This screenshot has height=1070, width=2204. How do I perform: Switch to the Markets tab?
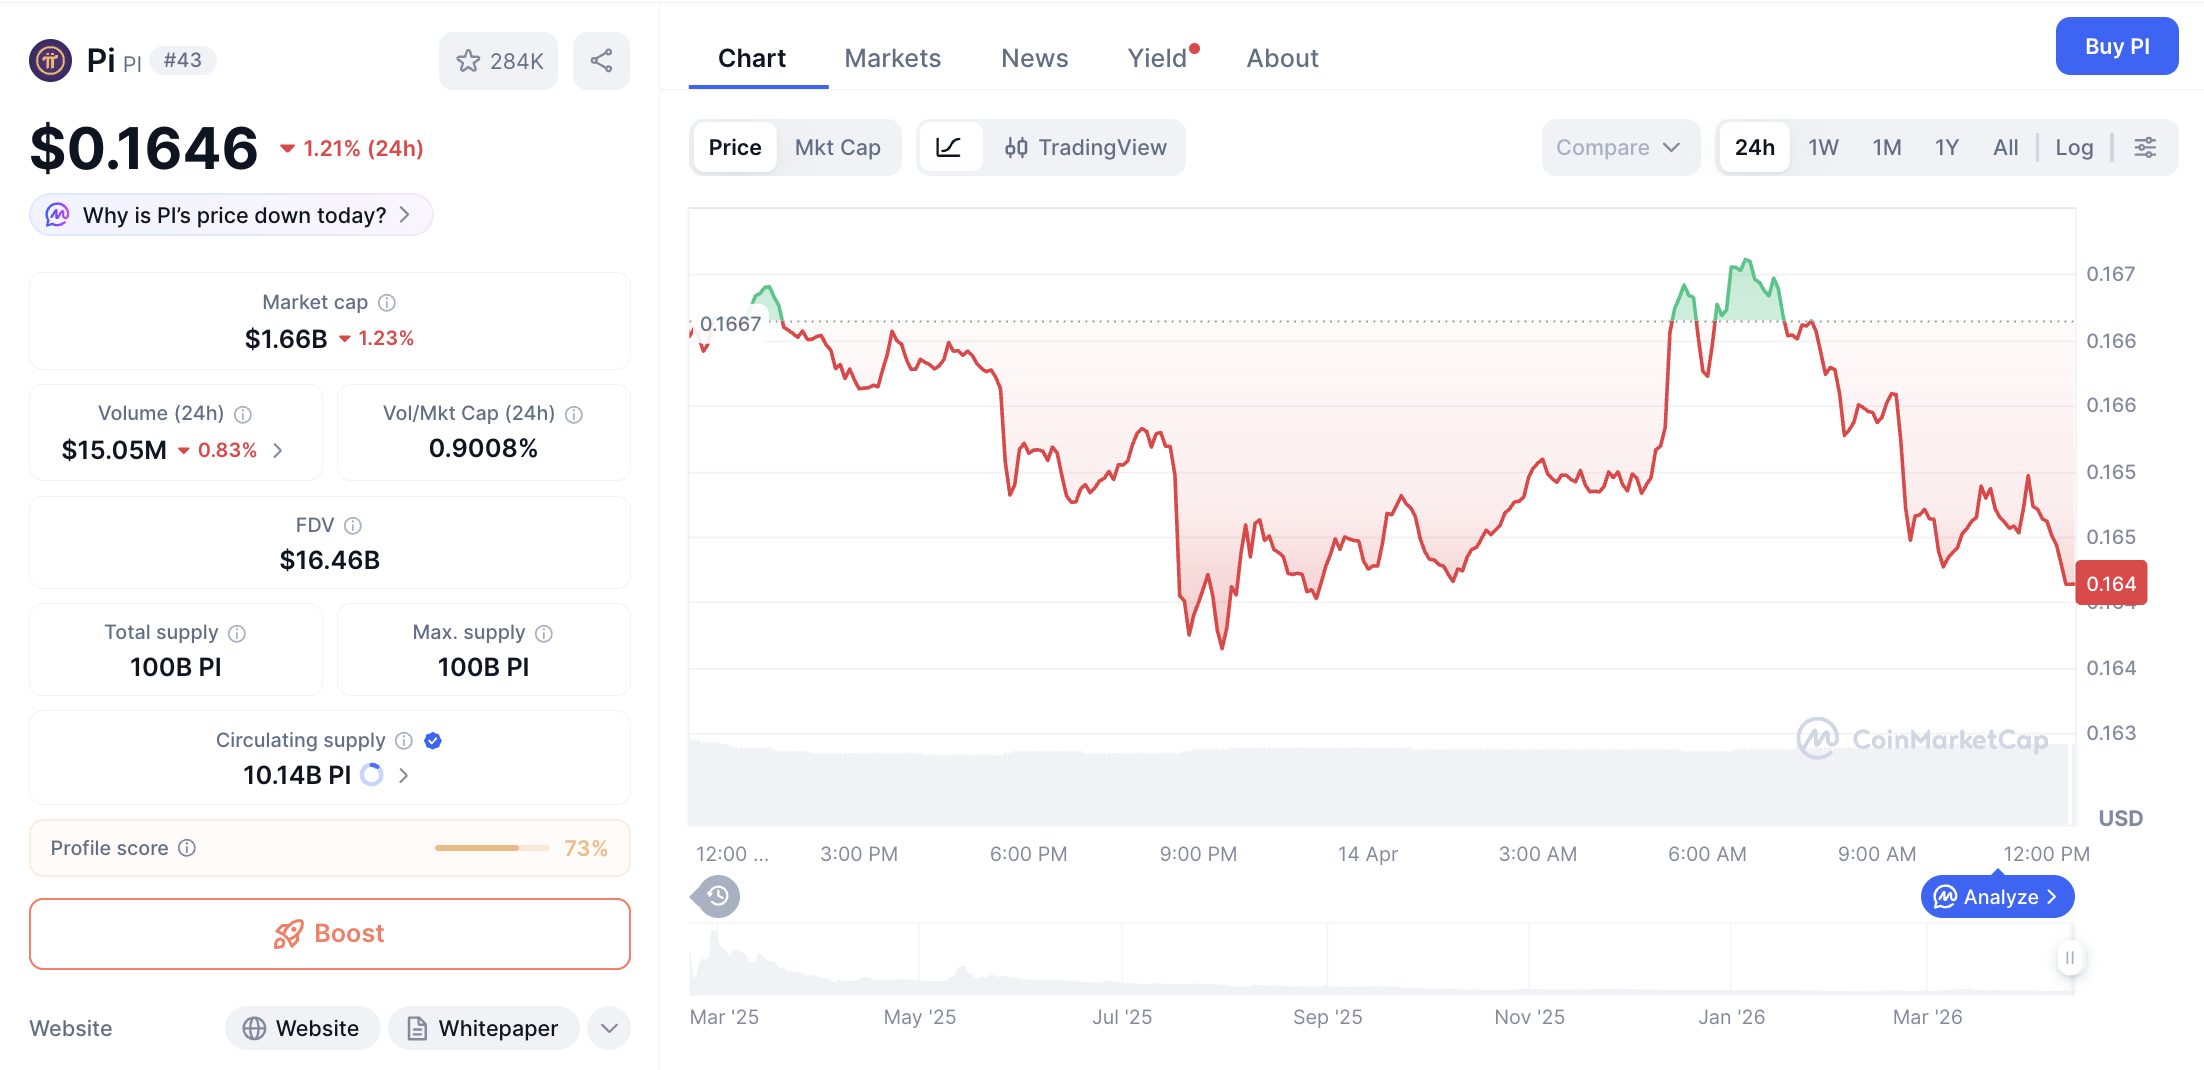point(893,57)
